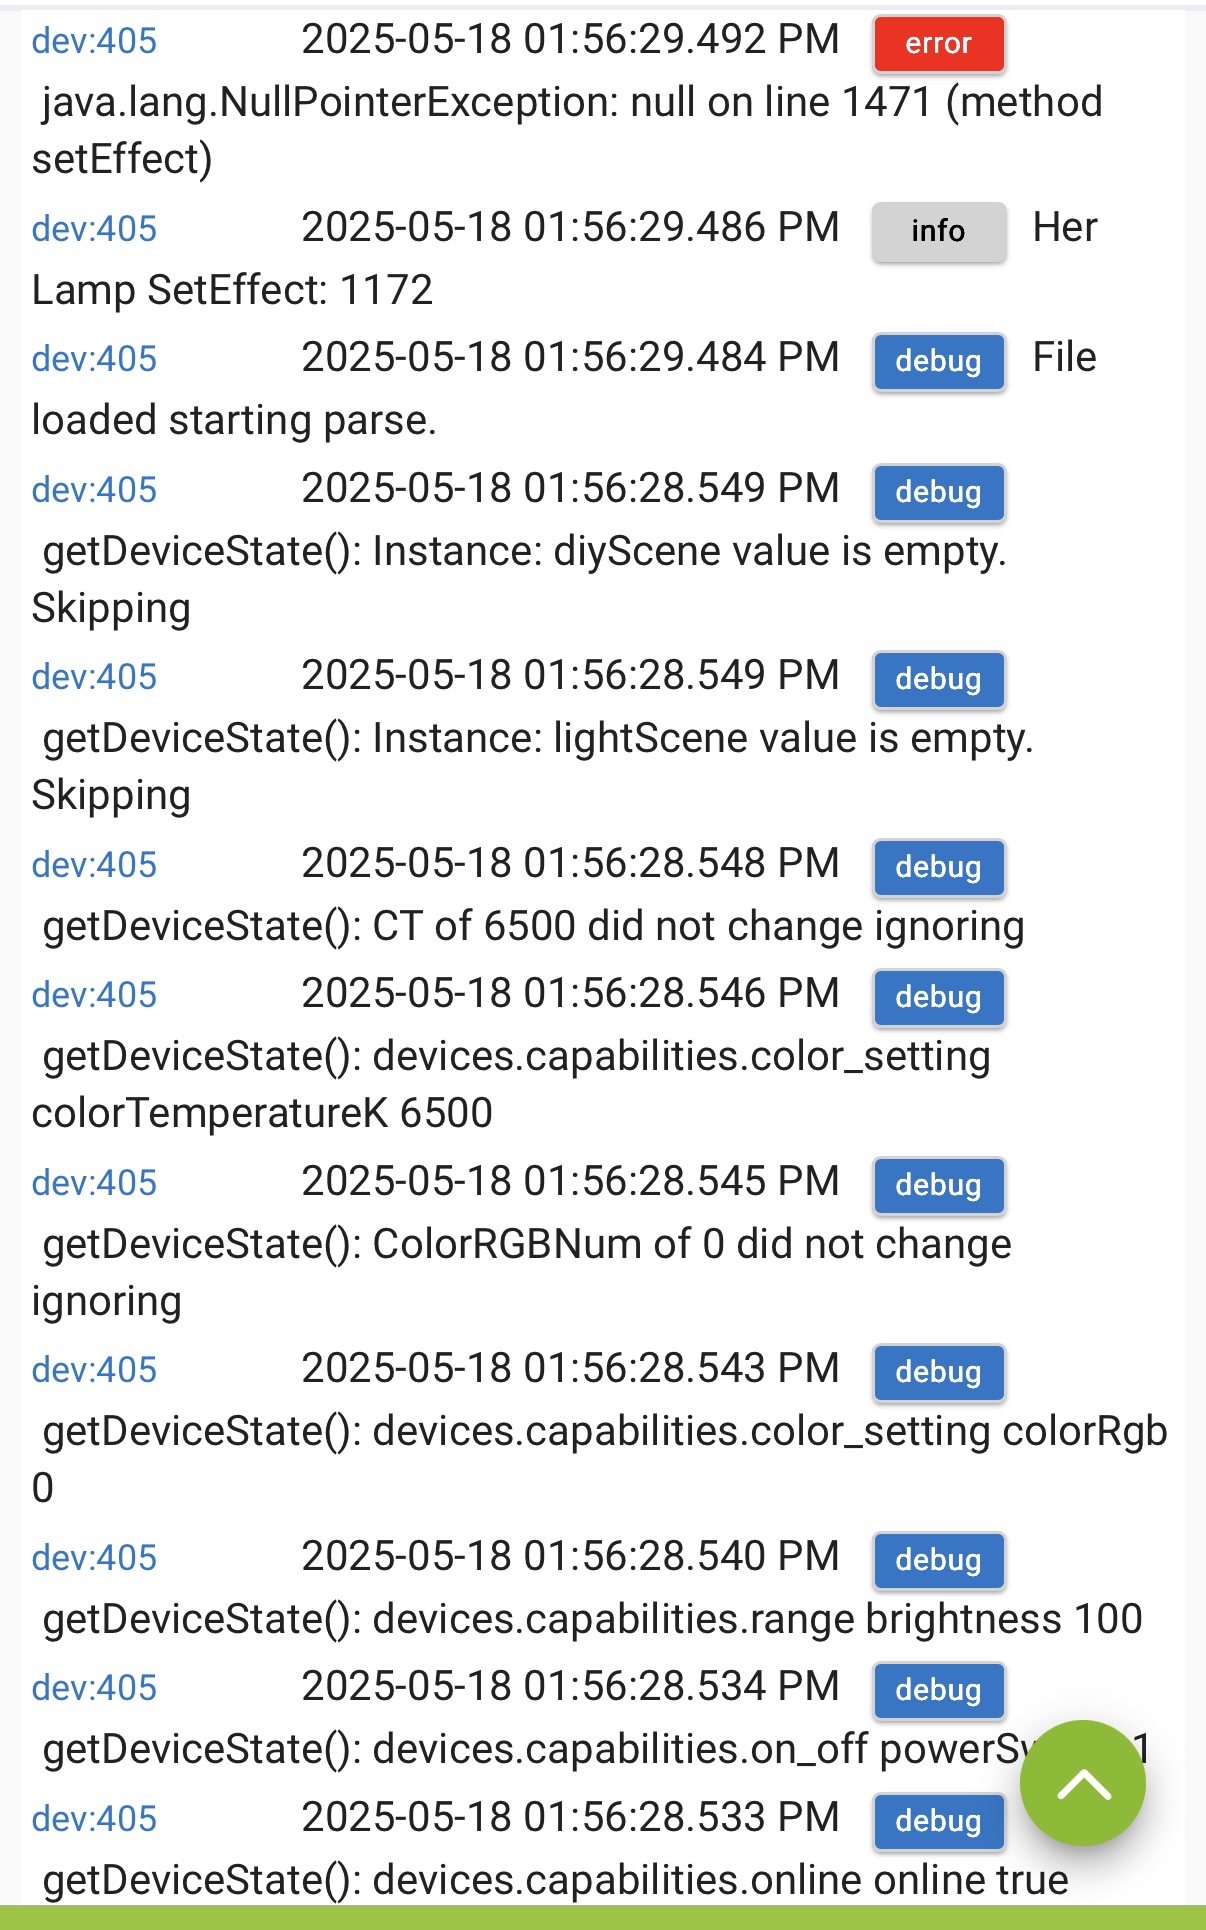Click debug badge on diyScene log entry
The image size is (1206, 1930).
coord(938,493)
